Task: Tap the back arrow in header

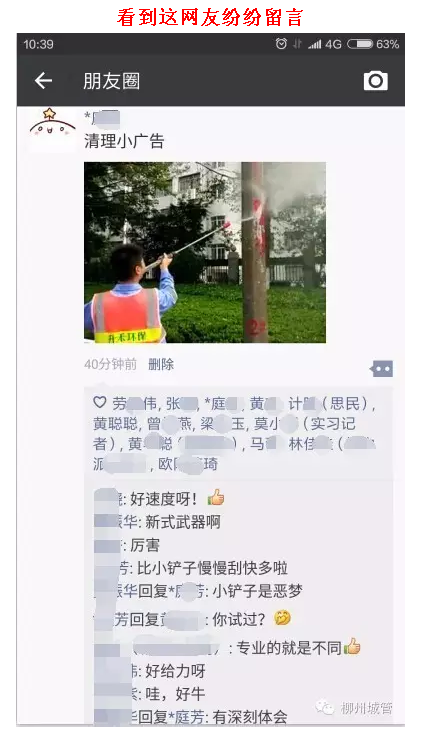Action: pyautogui.click(x=43, y=81)
